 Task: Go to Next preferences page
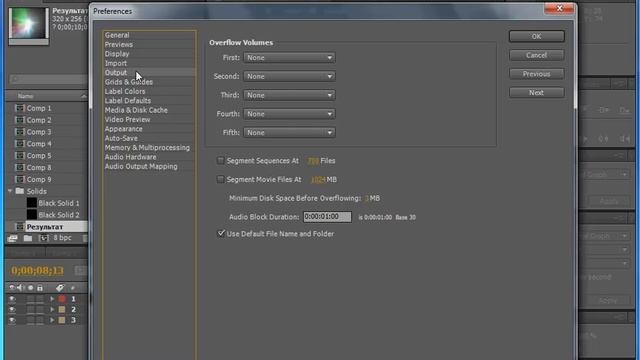click(x=536, y=93)
